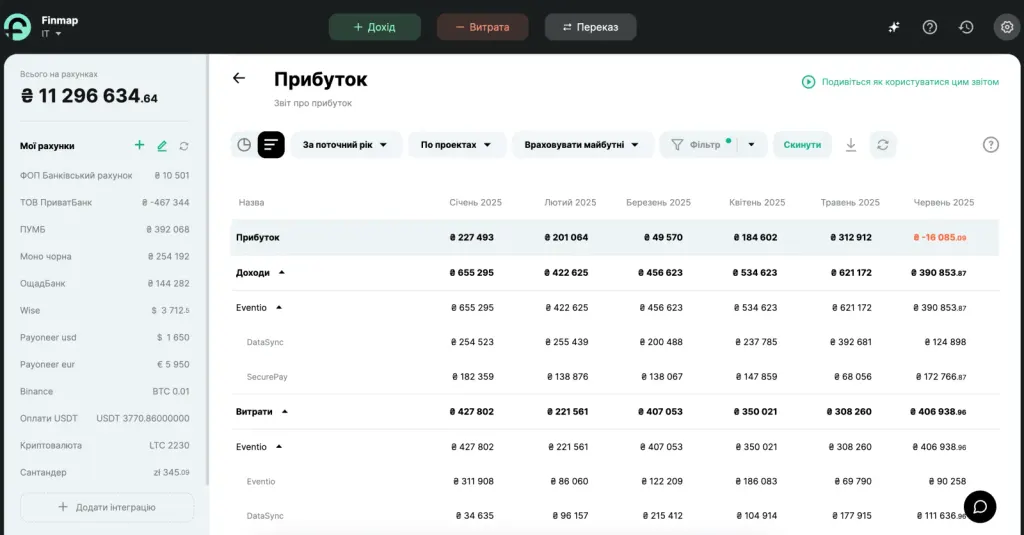Select the Сантандер account
Screen dimensions: 1024x535
coord(104,472)
